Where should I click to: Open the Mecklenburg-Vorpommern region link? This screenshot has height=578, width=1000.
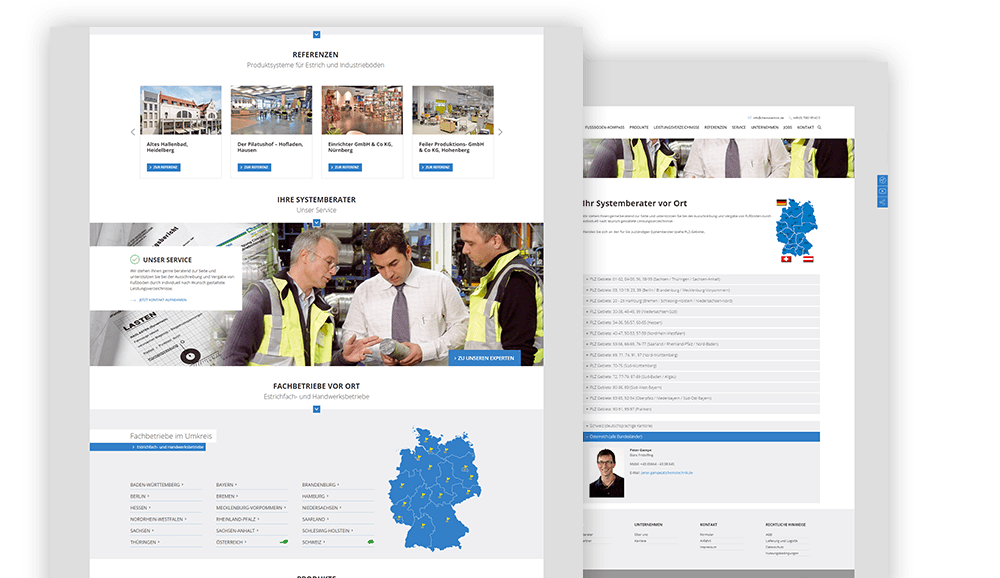(x=251, y=508)
